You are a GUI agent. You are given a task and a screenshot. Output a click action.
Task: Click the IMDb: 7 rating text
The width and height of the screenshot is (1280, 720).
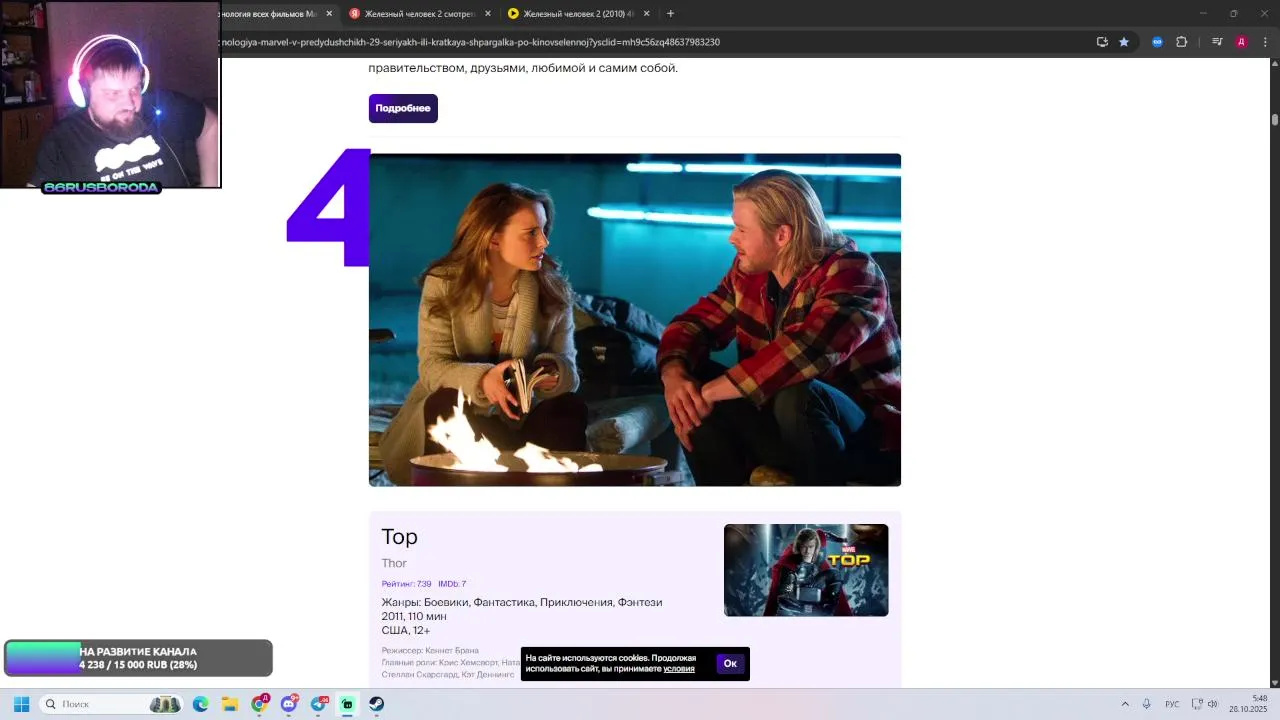(452, 584)
